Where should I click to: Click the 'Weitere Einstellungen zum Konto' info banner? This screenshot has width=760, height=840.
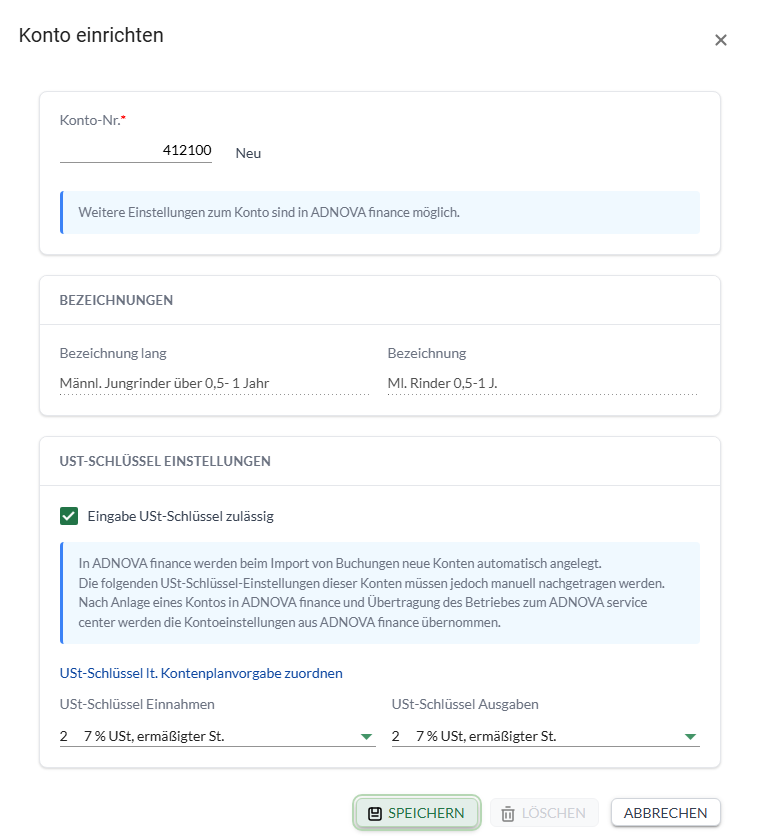(x=380, y=212)
